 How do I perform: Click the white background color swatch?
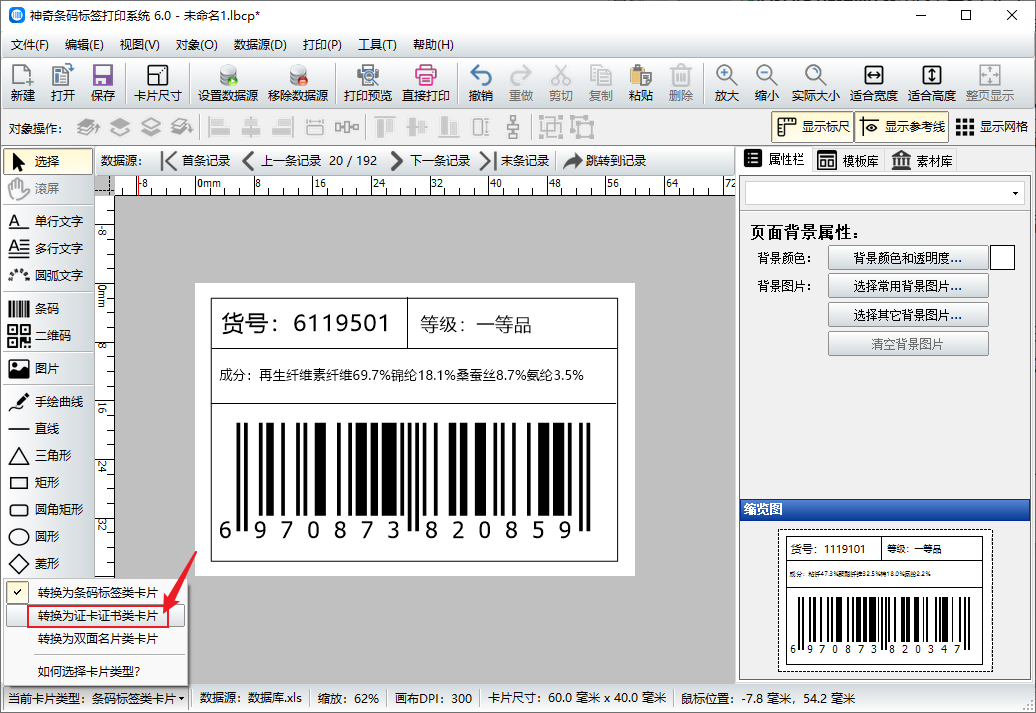click(x=1002, y=258)
